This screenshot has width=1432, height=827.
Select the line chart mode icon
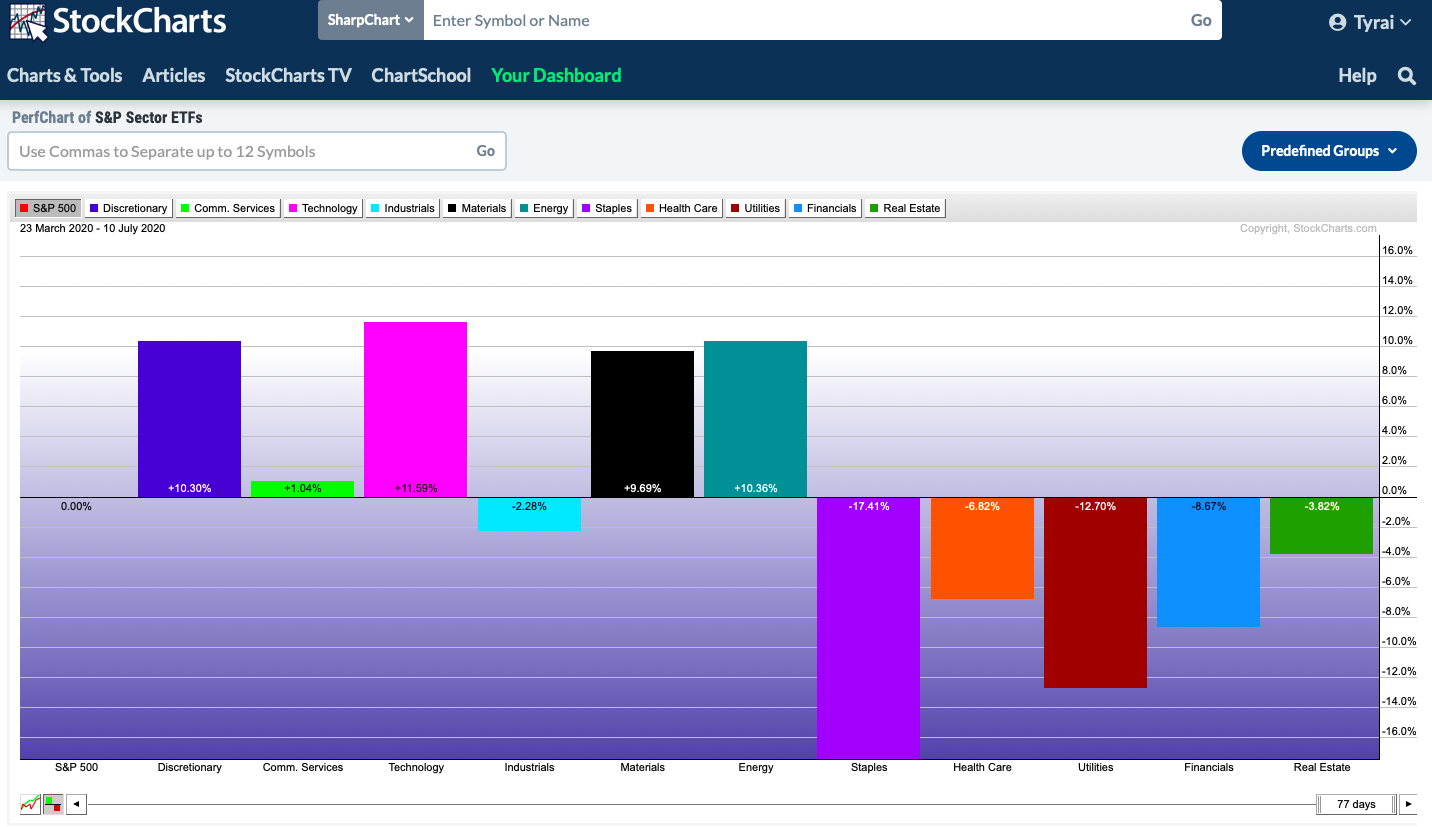pos(30,804)
